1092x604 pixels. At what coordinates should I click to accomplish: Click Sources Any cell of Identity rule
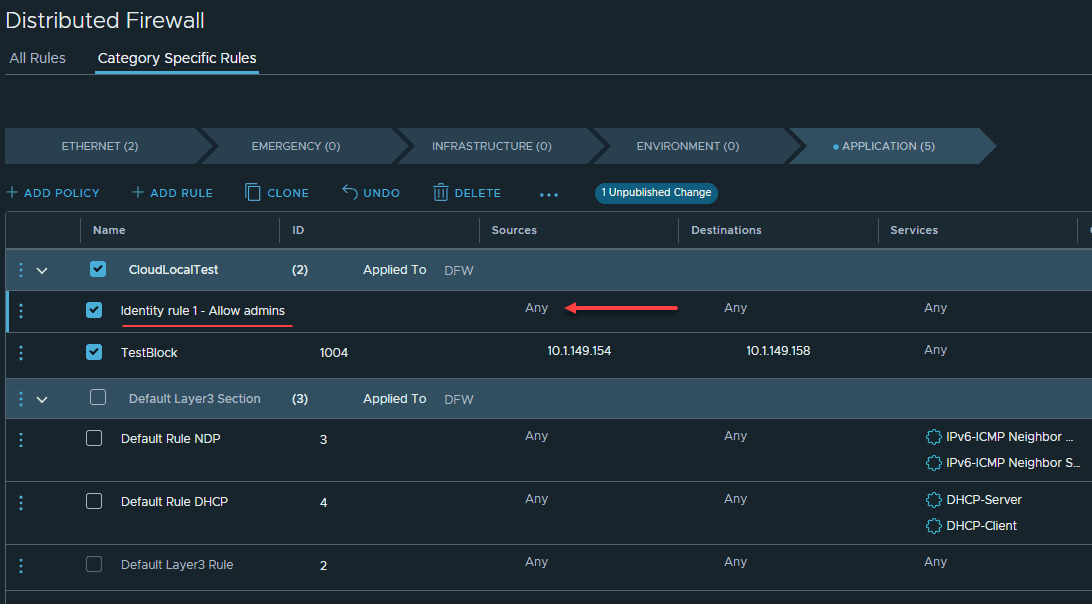coord(537,308)
